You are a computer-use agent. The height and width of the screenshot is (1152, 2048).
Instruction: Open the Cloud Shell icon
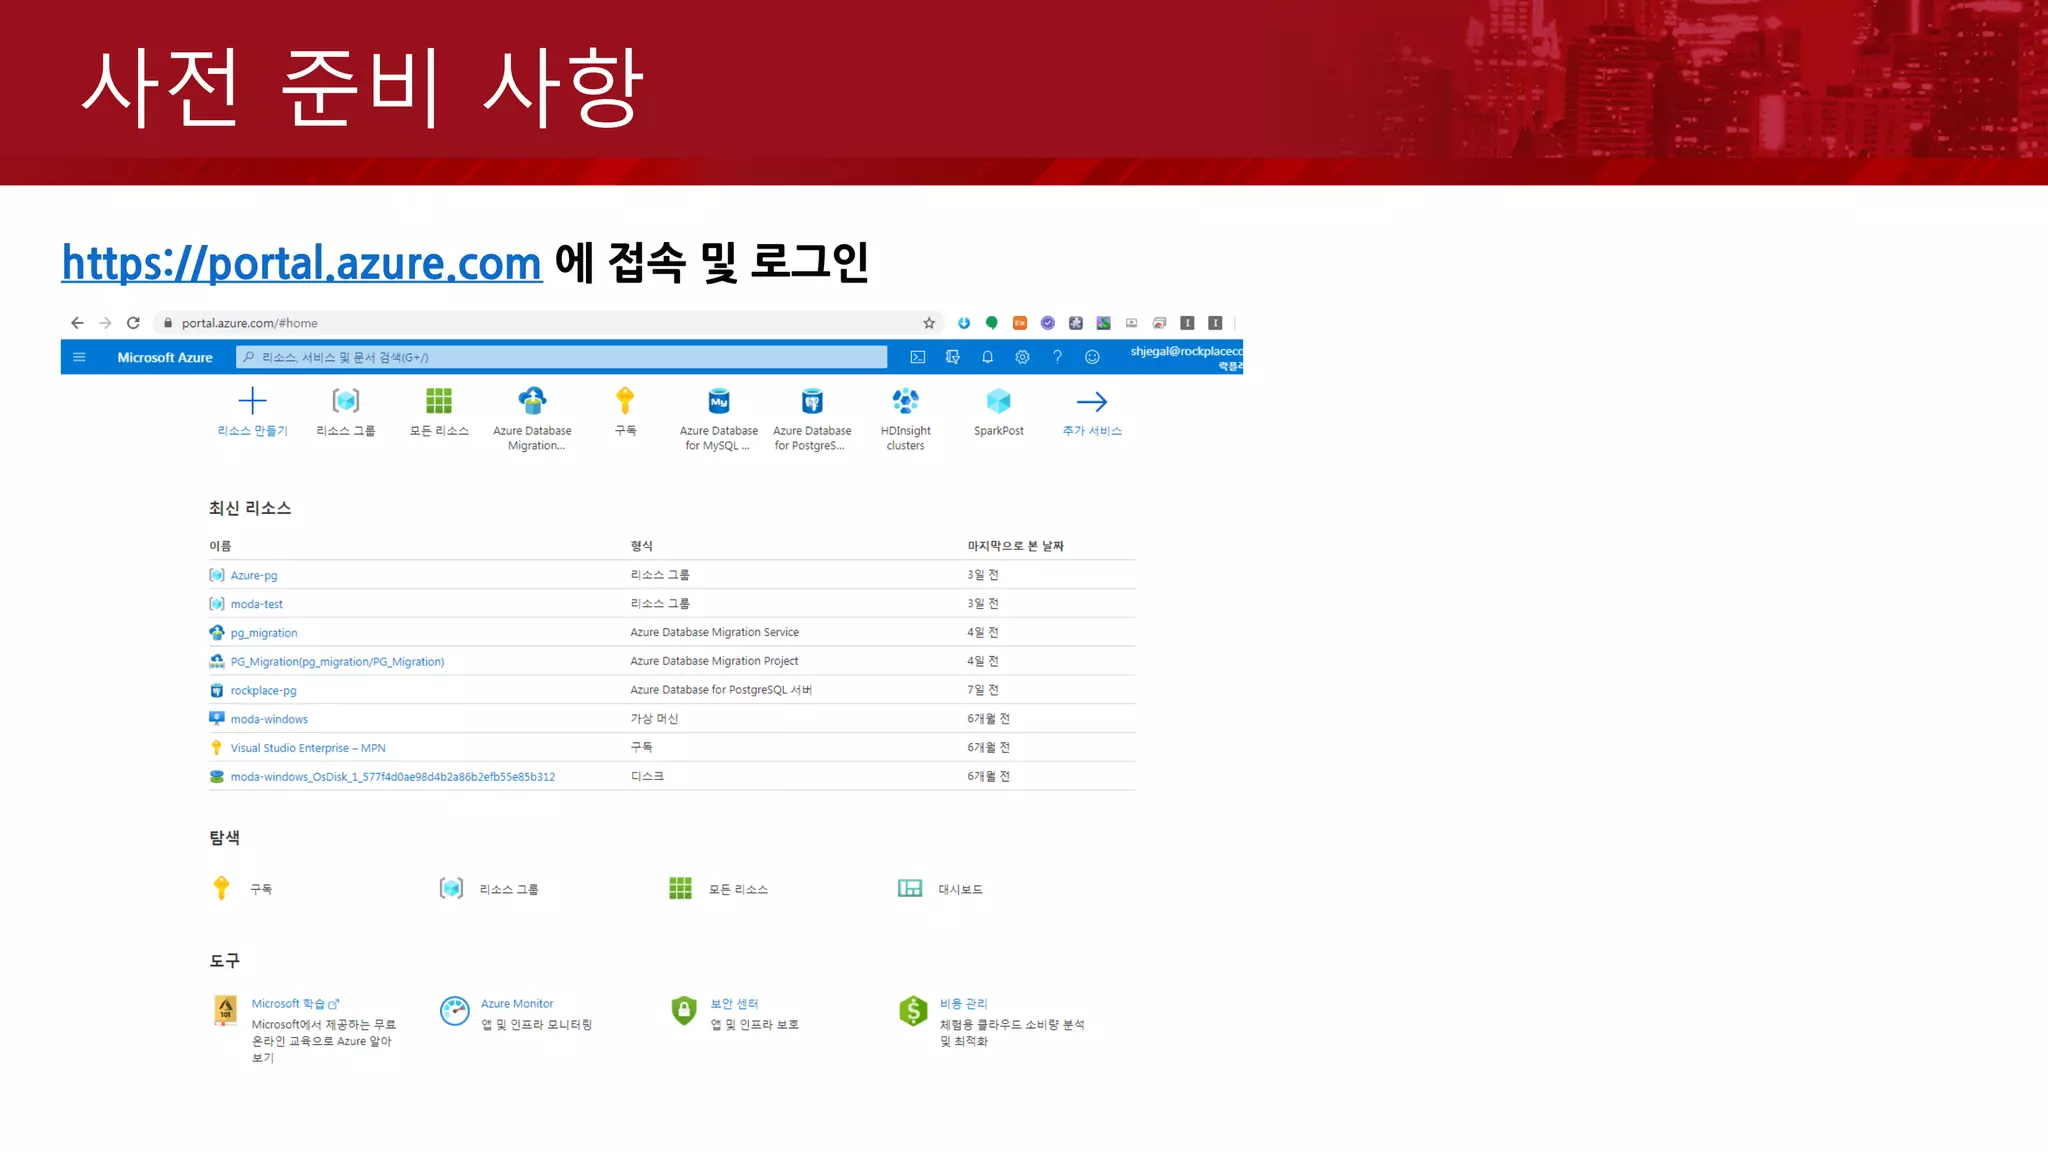[918, 357]
